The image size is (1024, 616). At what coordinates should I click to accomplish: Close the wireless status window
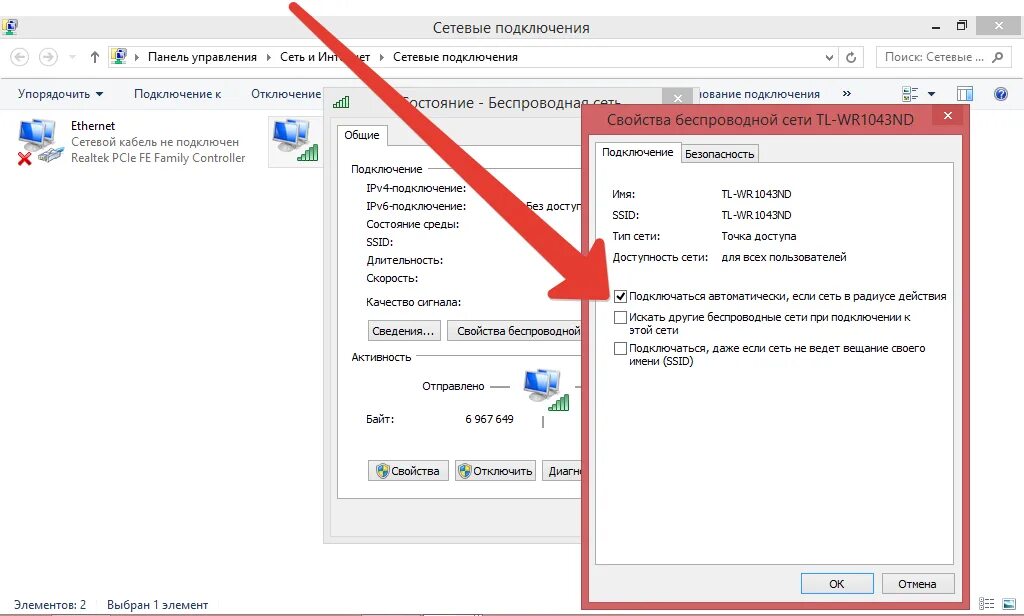679,98
